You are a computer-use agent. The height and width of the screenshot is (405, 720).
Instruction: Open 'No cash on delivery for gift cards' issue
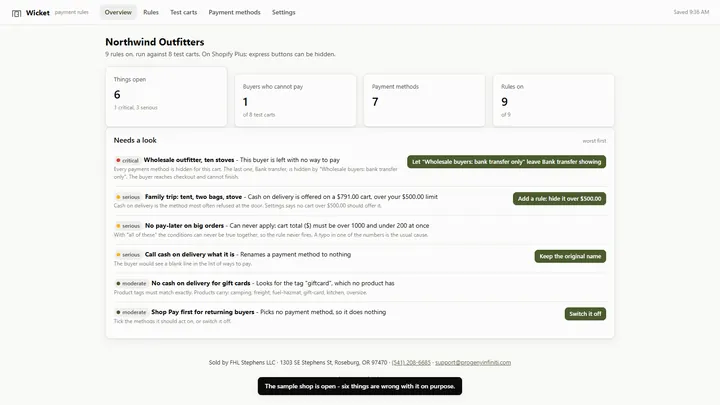(201, 283)
